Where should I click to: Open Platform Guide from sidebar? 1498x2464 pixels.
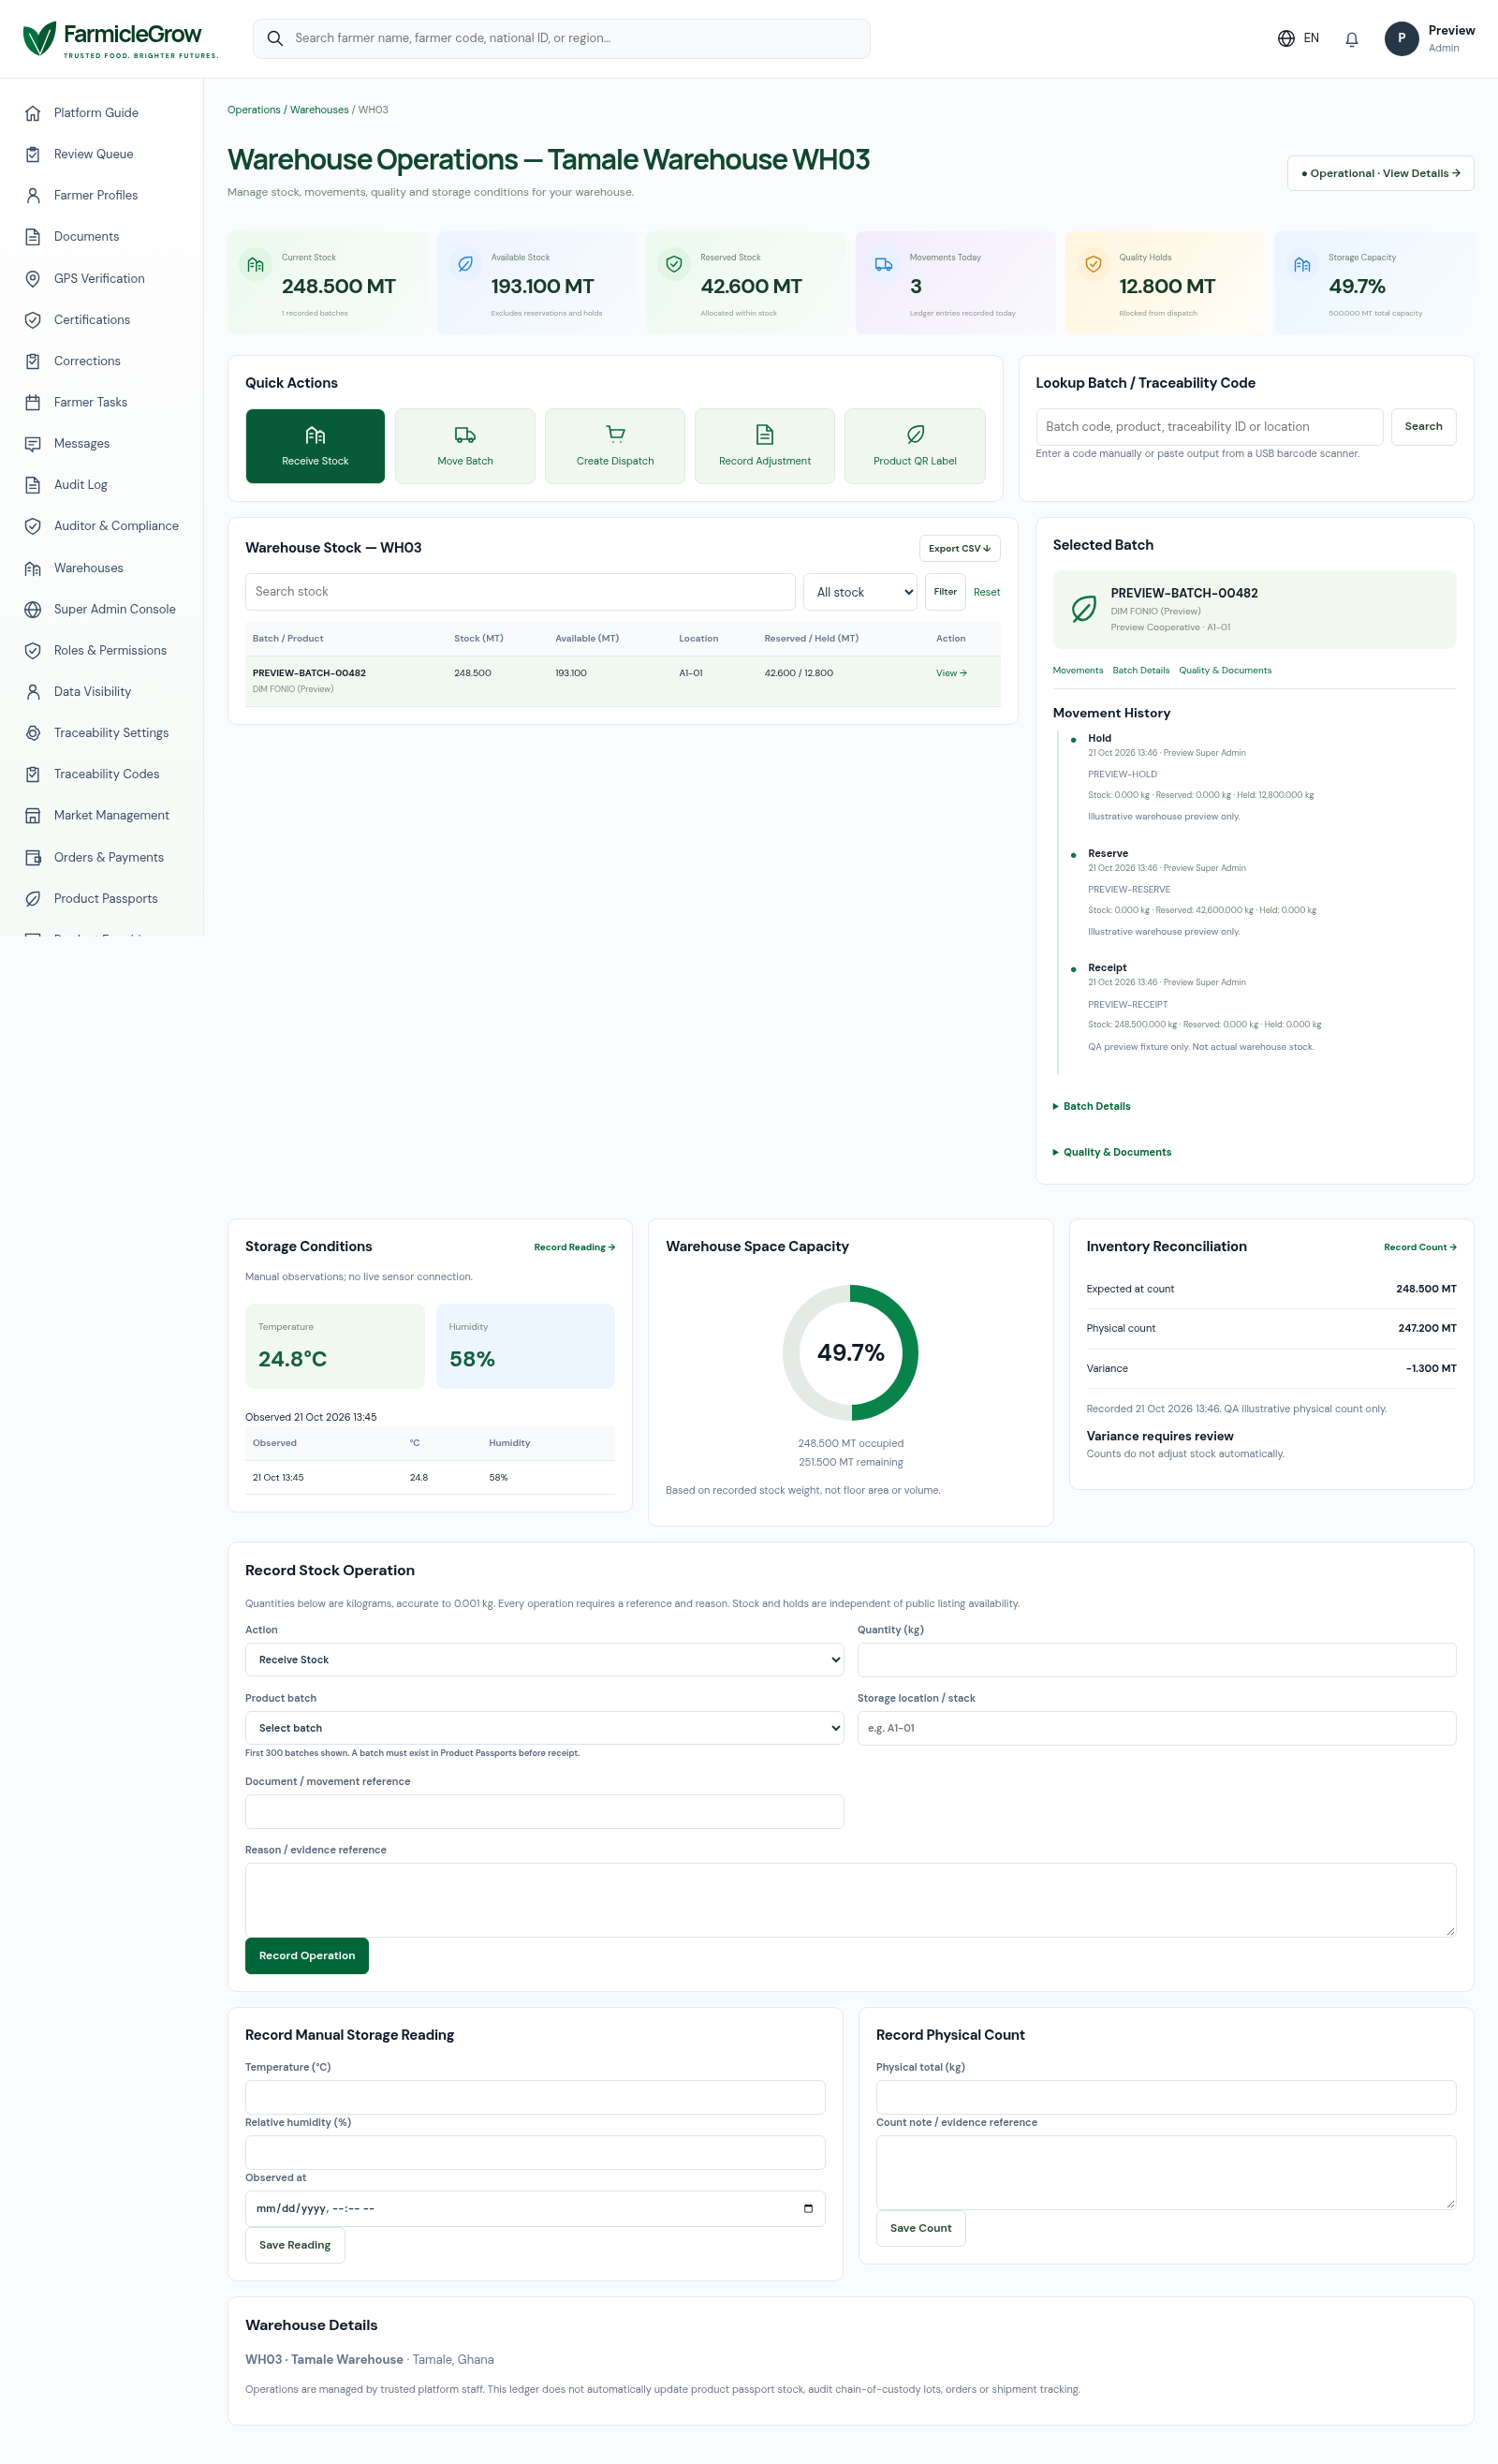click(x=96, y=113)
